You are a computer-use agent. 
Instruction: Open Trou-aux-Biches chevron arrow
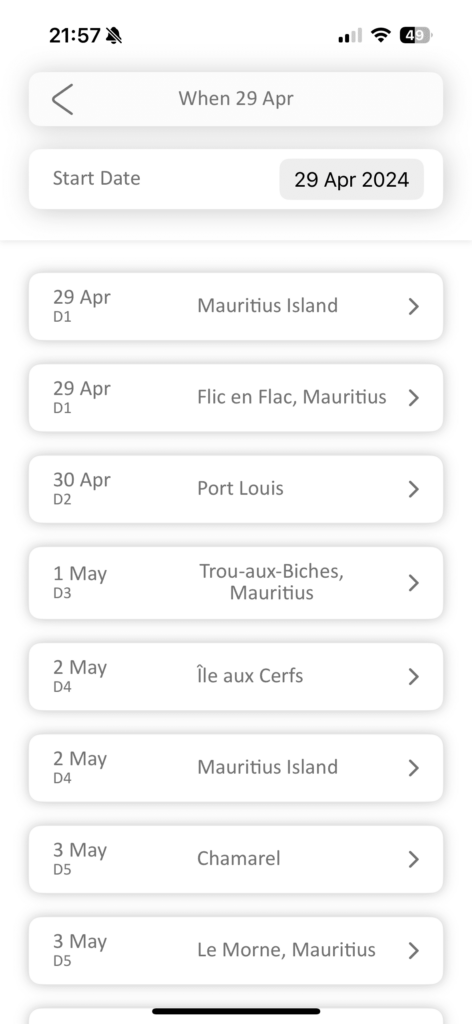tap(413, 583)
